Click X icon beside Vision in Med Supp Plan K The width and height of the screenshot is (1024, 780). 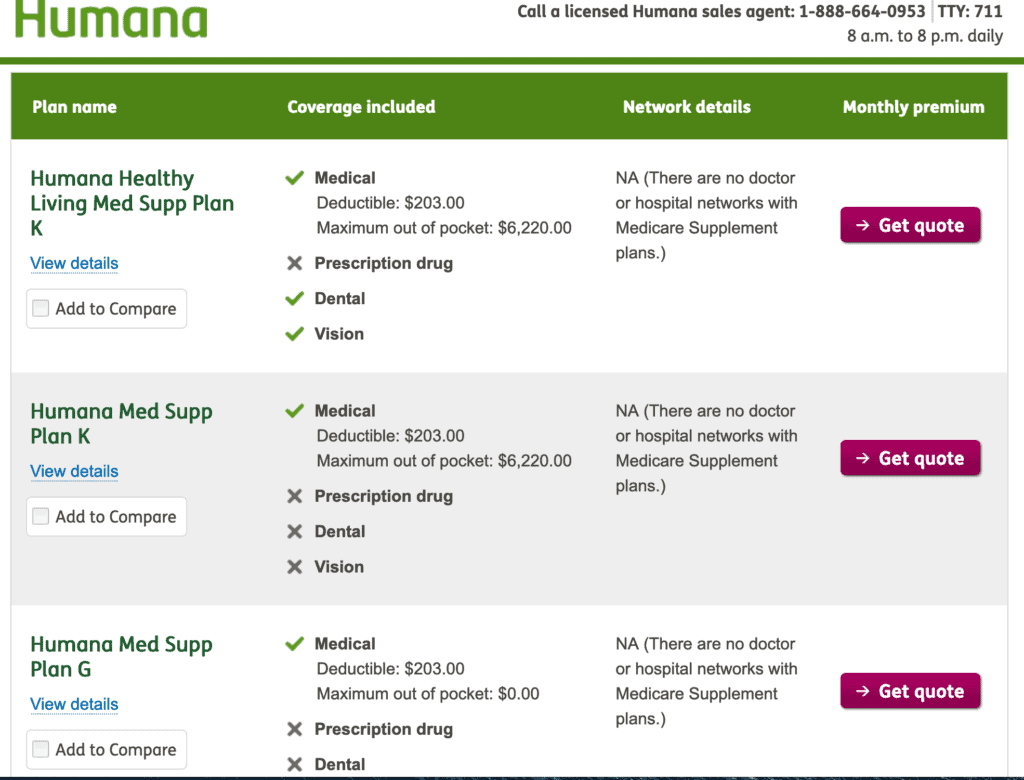click(x=294, y=567)
